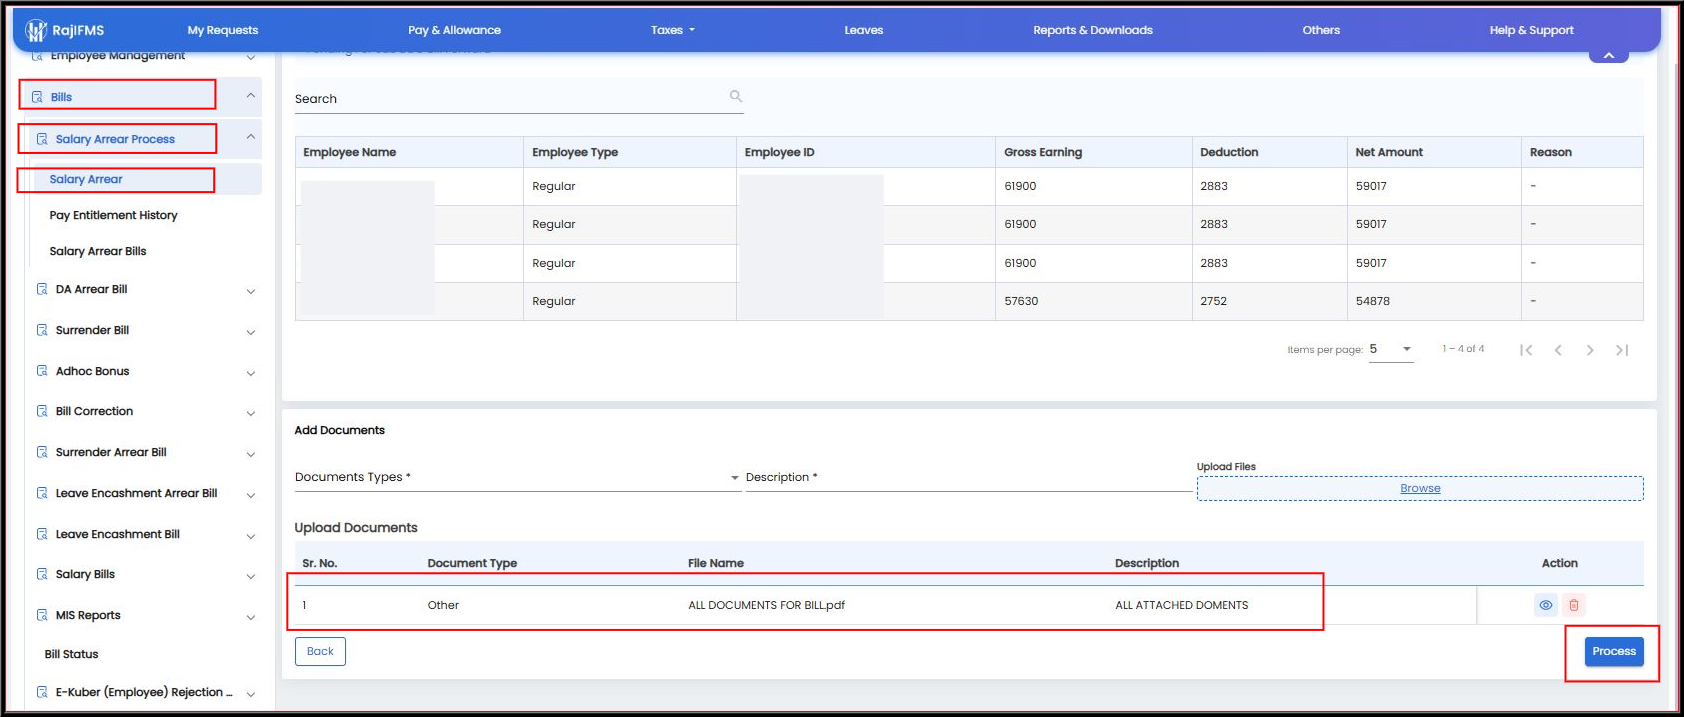Image resolution: width=1684 pixels, height=717 pixels.
Task: Click the Adhoc Bonus icon
Action: (42, 371)
